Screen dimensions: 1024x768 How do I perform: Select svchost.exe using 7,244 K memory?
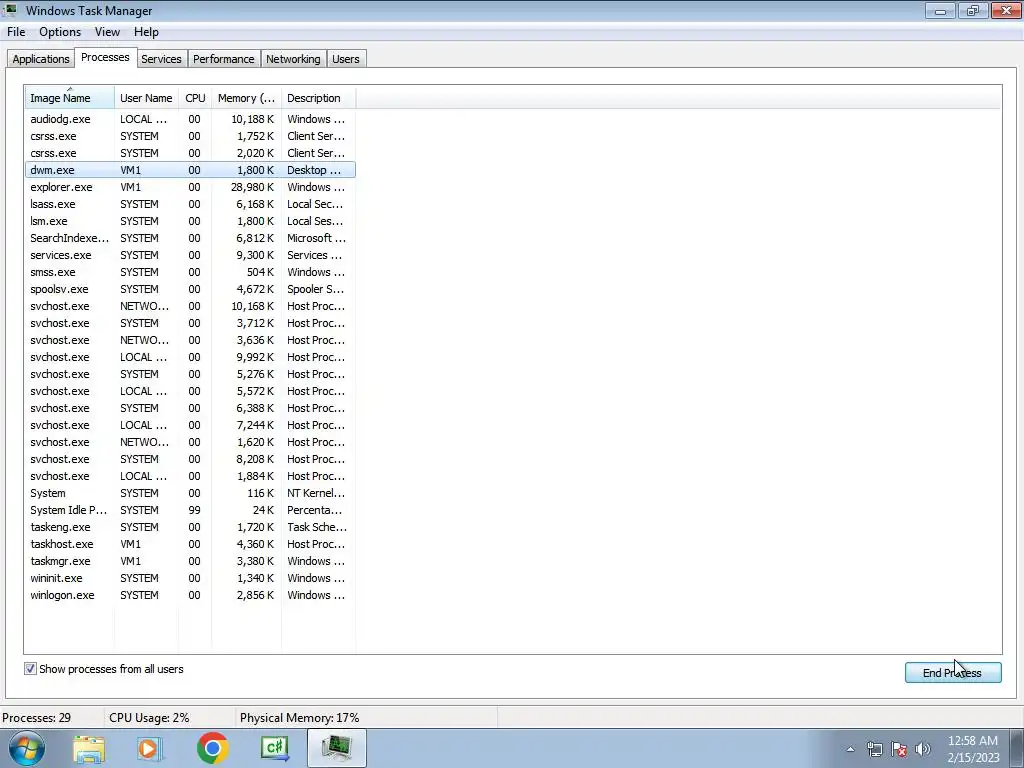pyautogui.click(x=190, y=424)
